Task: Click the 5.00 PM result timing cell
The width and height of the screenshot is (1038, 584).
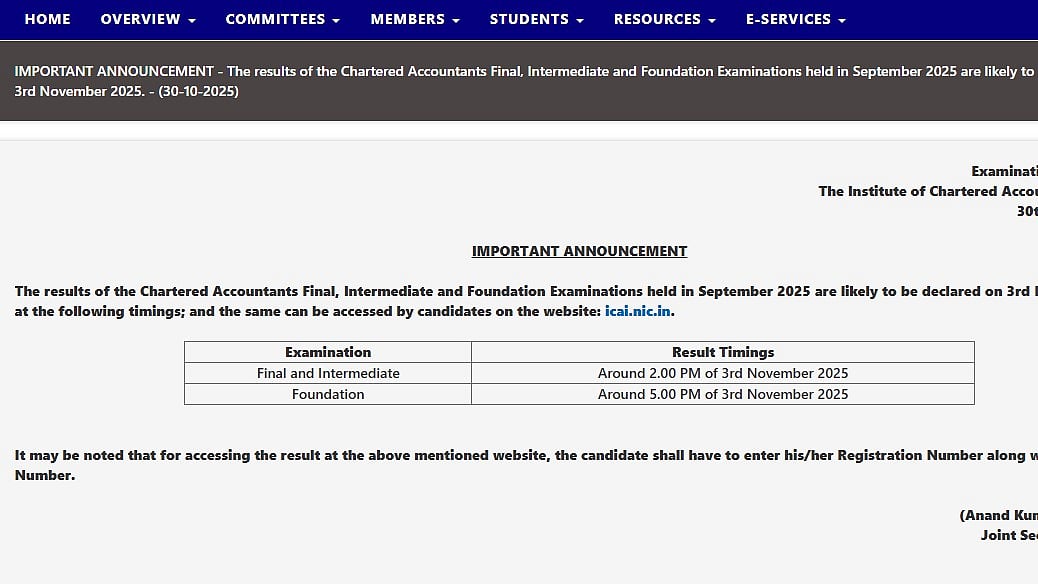Action: (x=722, y=394)
